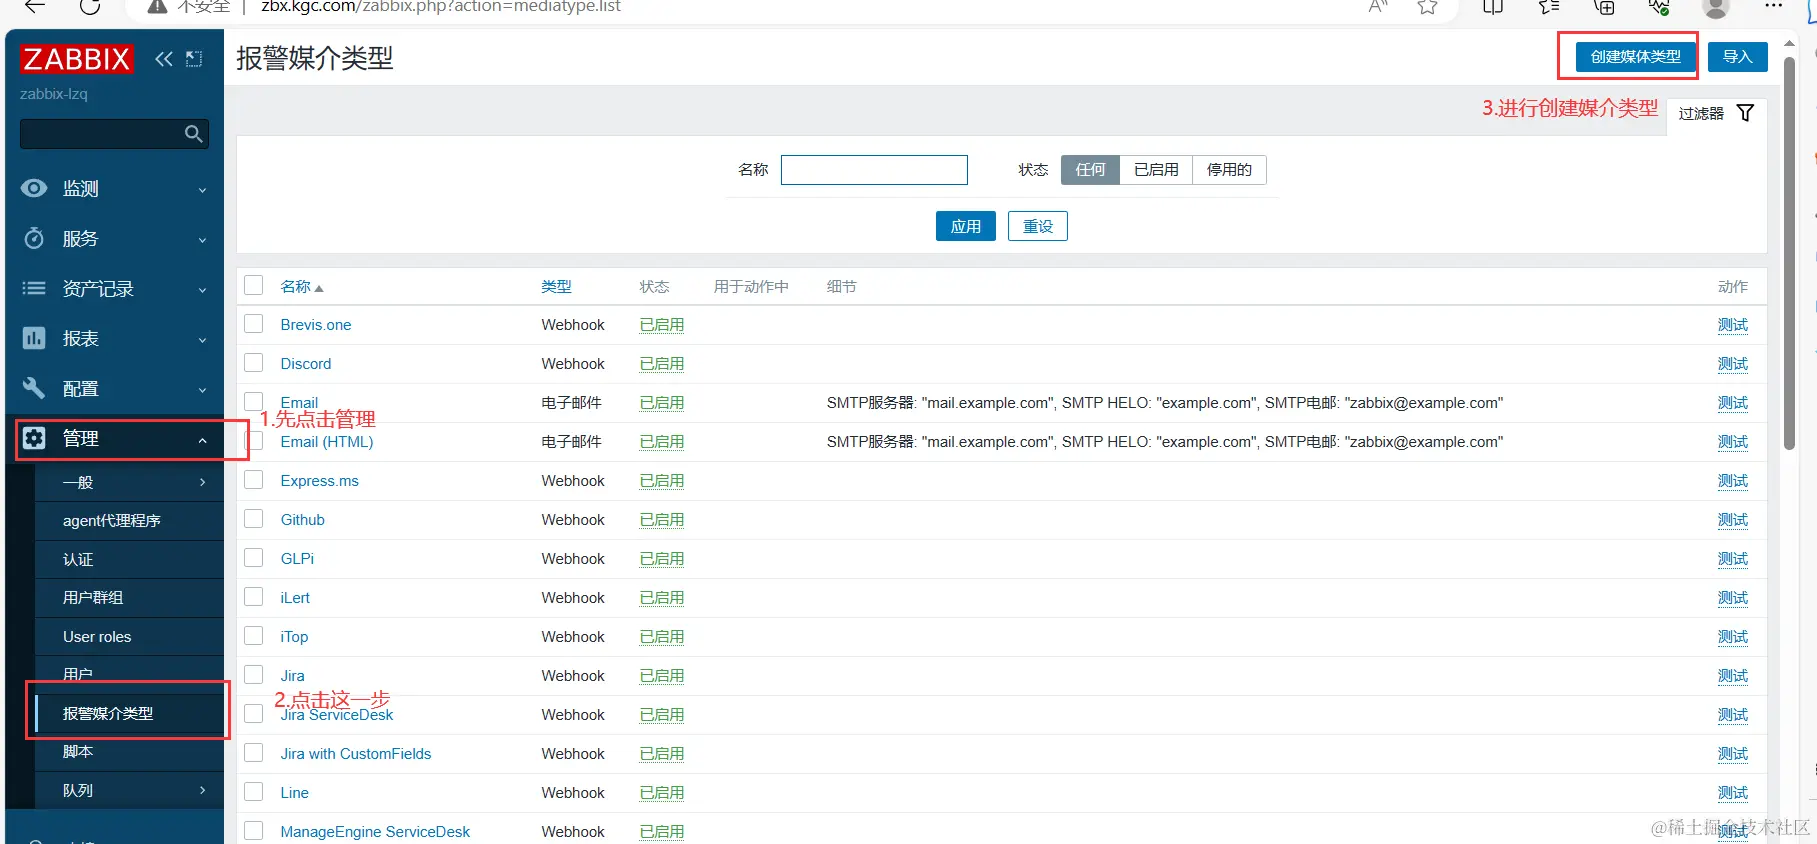Open the Express.ms media type link
Screen dimensions: 1817x844
coord(320,481)
